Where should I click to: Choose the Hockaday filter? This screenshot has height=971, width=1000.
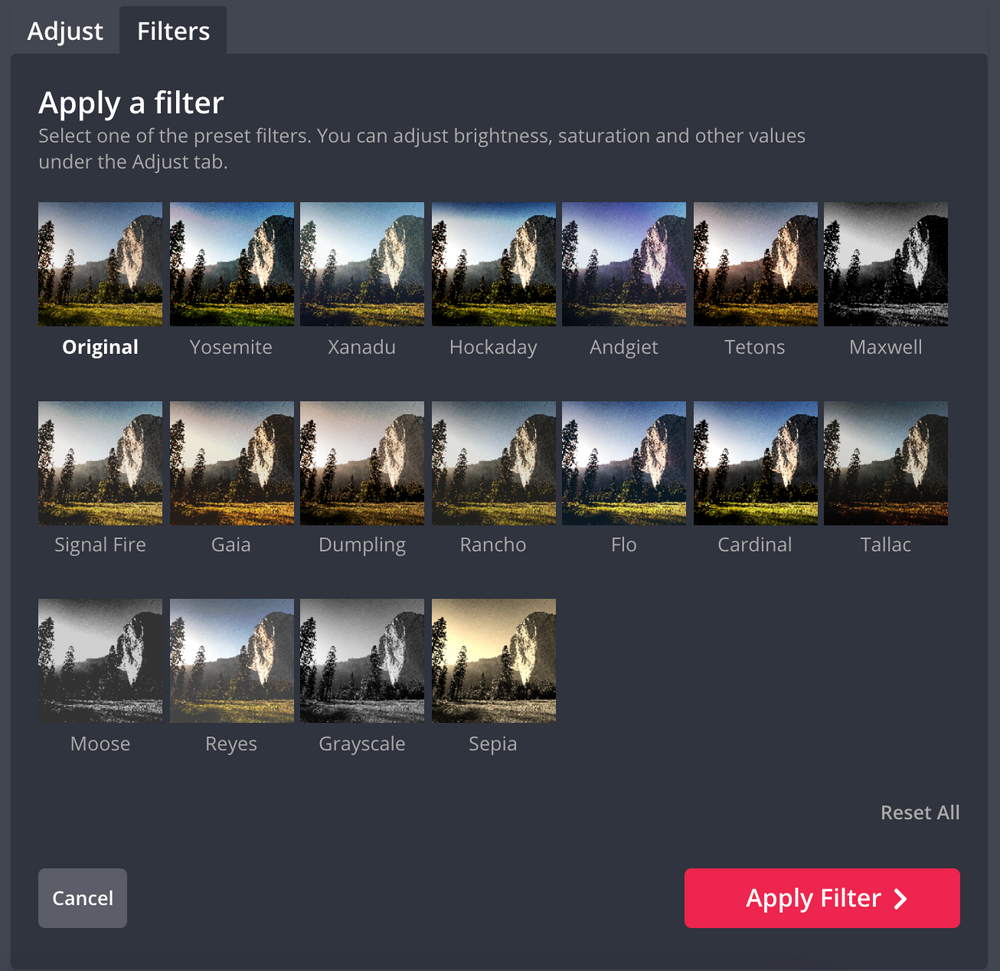[x=493, y=263]
